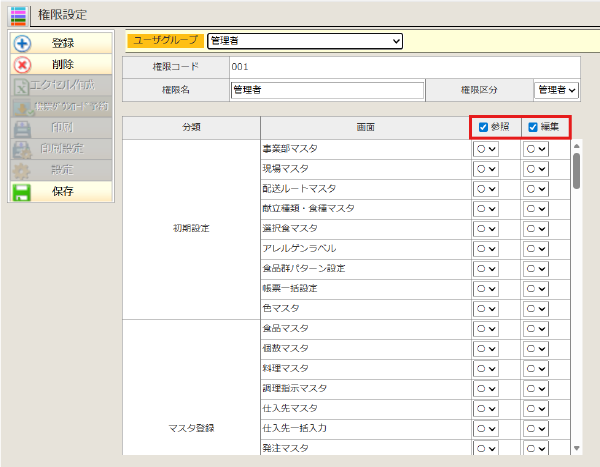Click the 印刷設定 print settings icon

[x=22, y=149]
